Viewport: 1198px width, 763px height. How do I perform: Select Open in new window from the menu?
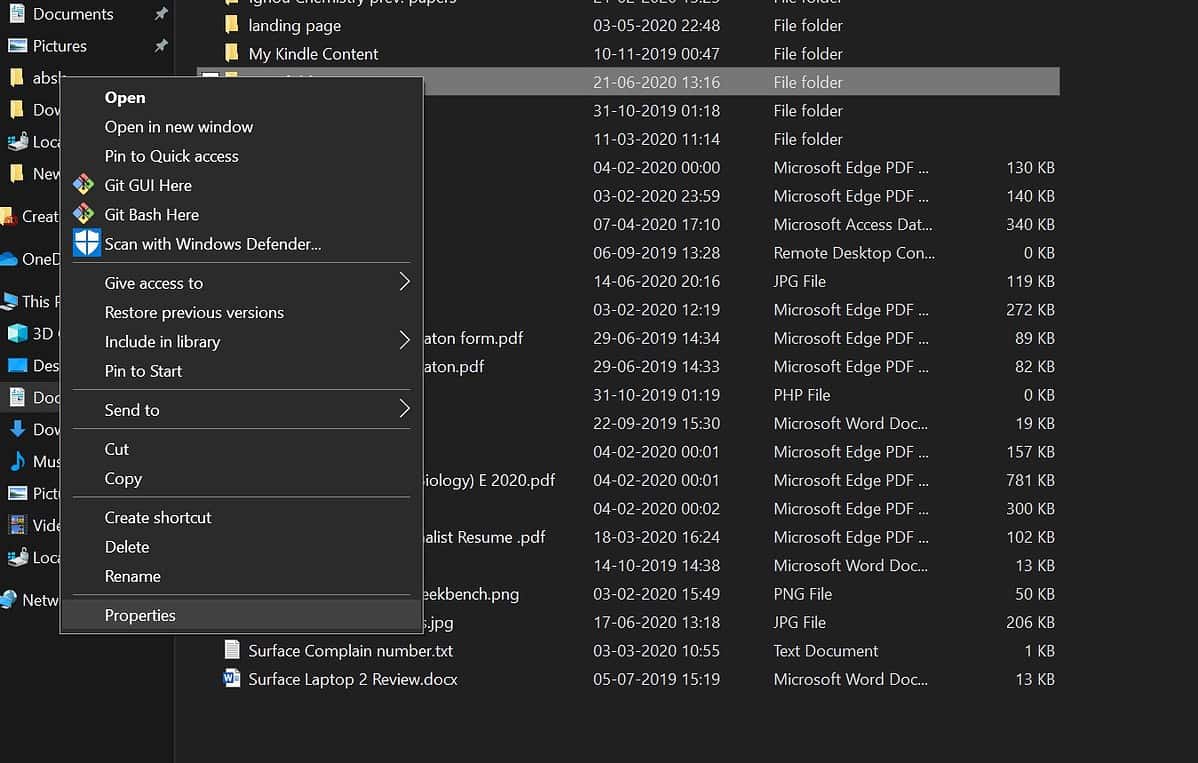tap(178, 127)
